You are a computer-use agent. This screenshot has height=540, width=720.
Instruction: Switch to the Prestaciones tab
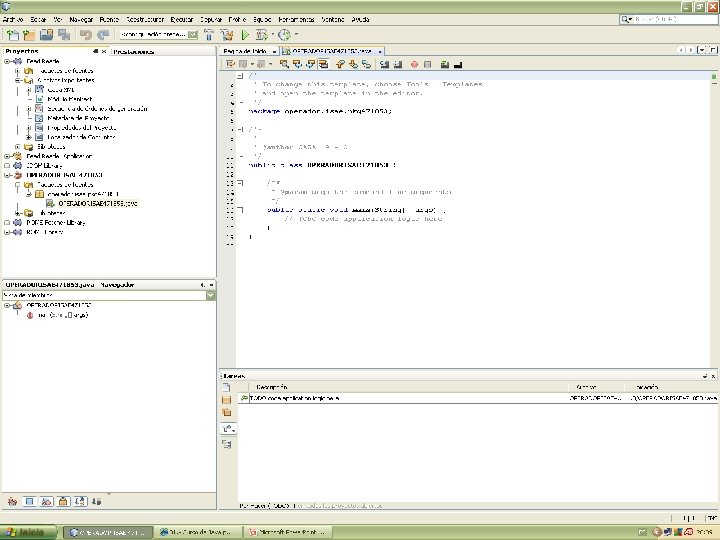133,51
